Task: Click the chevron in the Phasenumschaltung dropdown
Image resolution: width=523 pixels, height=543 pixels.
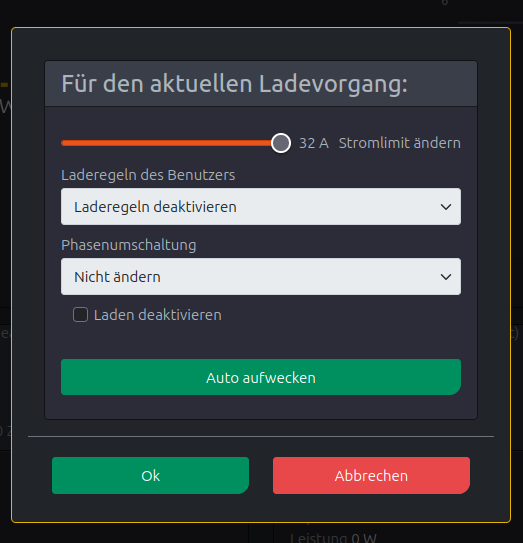Action: (x=446, y=277)
